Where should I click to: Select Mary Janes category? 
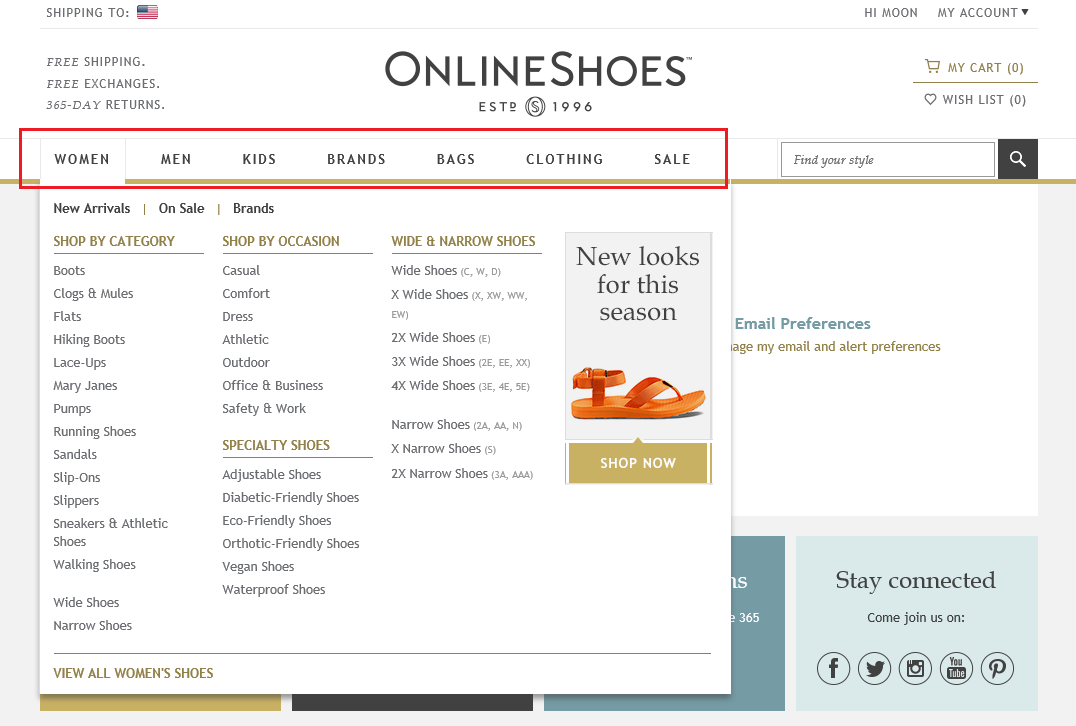(x=85, y=386)
